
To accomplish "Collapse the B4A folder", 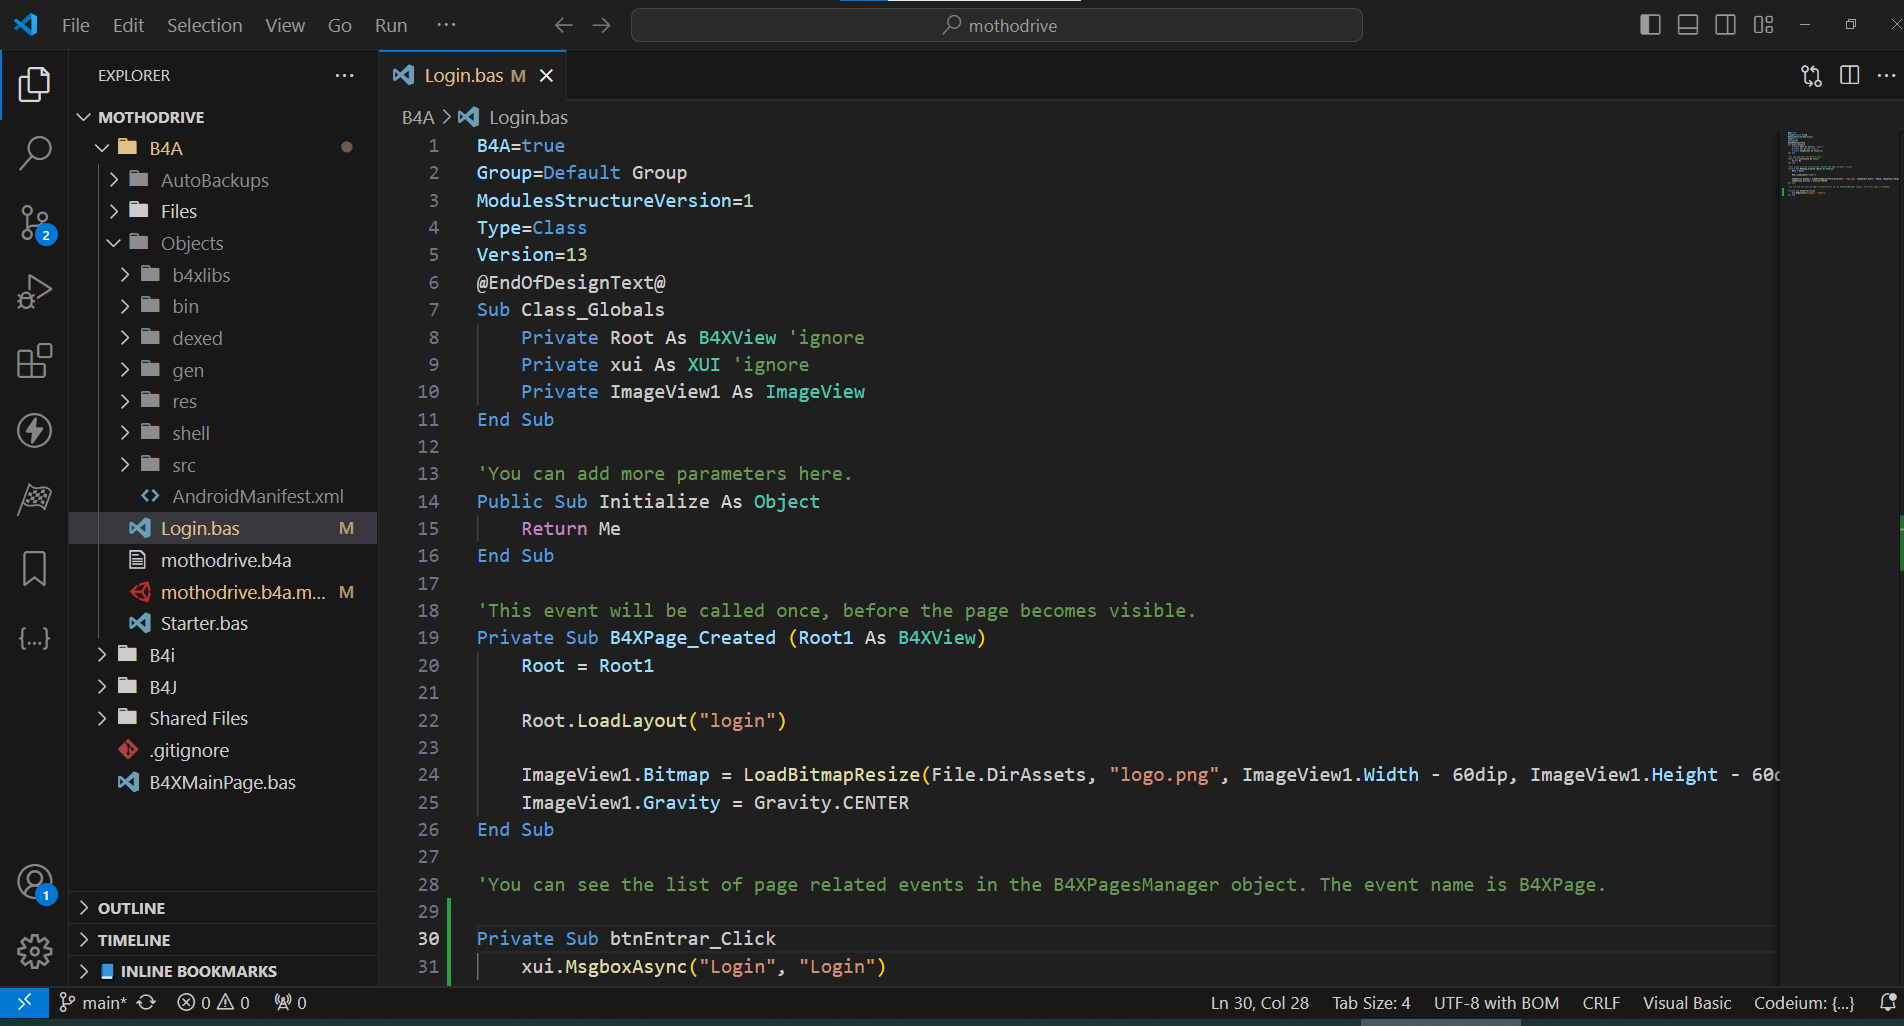I will point(225,148).
